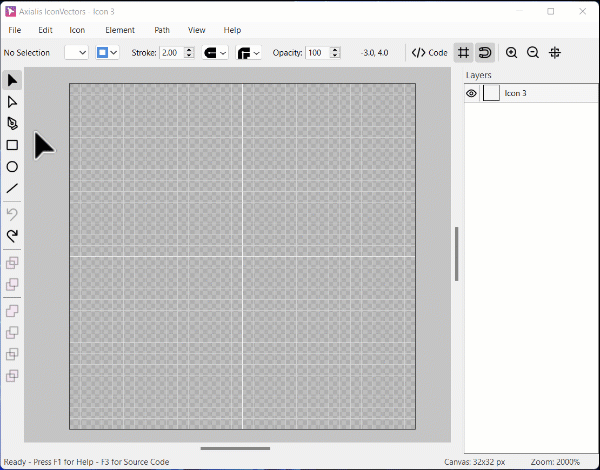Screen dimensions: 600x470
Task: Toggle the grid display button
Action: (x=463, y=52)
